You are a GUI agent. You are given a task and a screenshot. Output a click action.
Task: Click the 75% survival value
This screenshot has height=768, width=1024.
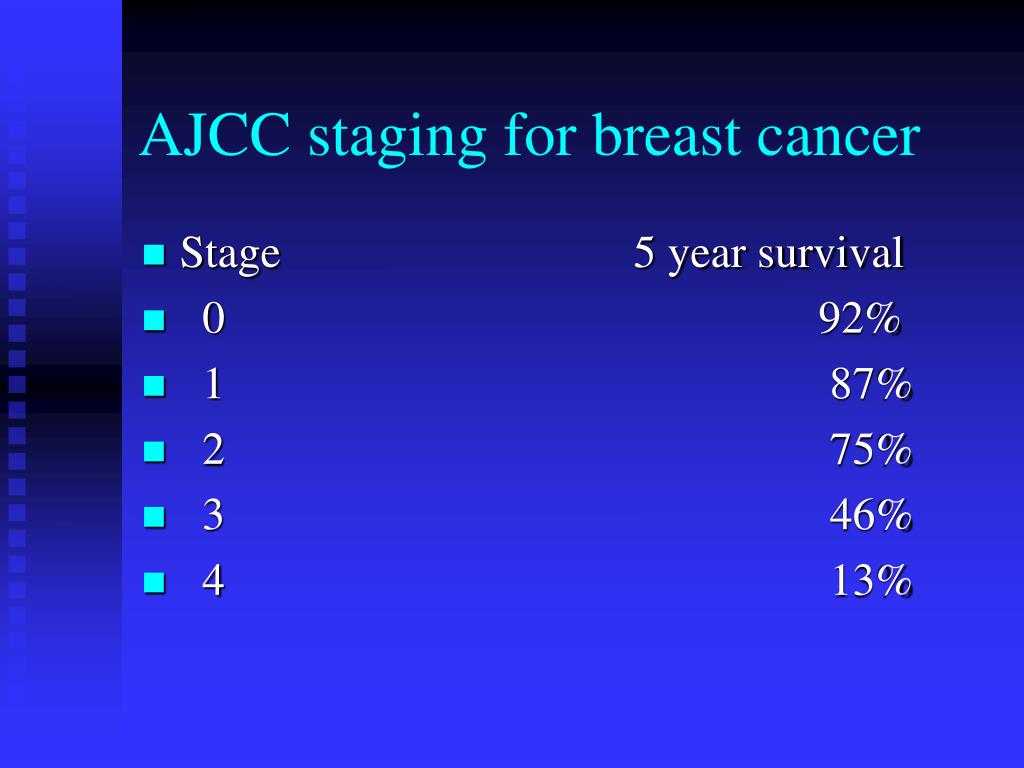871,450
